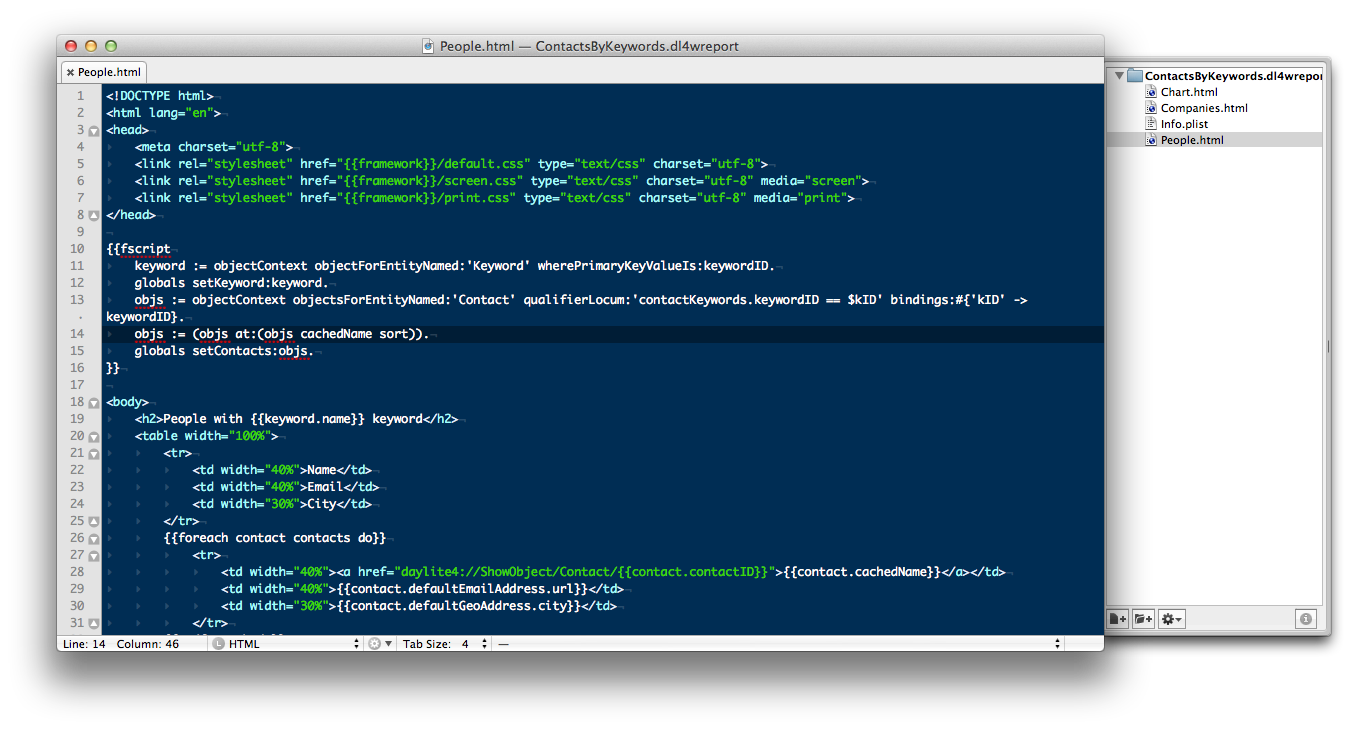Image resolution: width=1347 pixels, height=730 pixels.
Task: Click the title bar People.html document icon
Action: click(428, 46)
